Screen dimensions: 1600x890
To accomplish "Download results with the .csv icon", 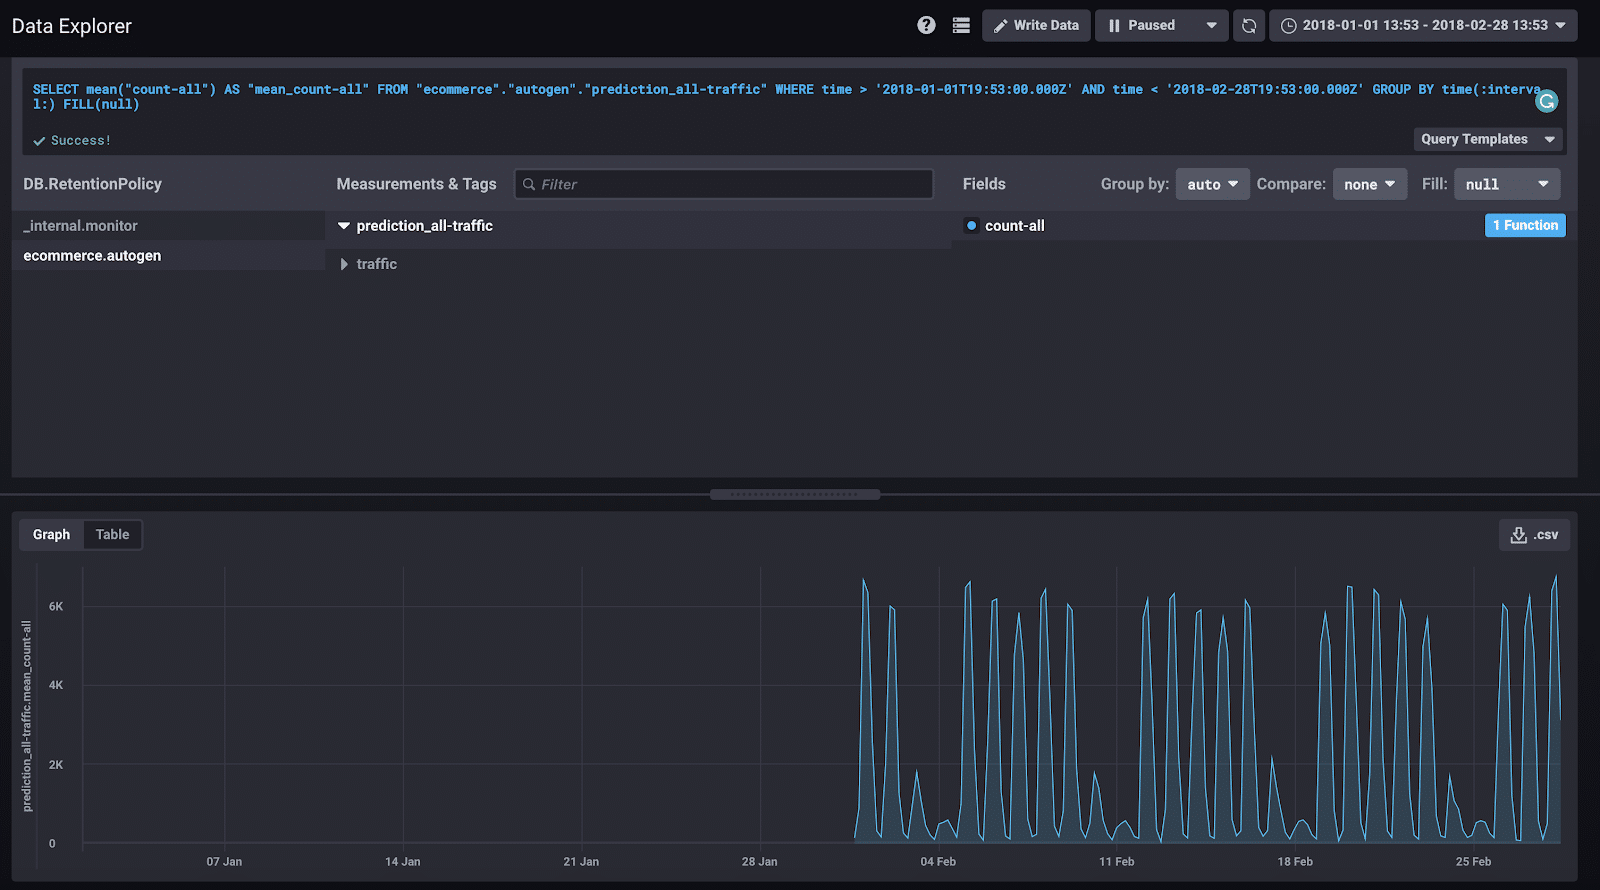I will pyautogui.click(x=1534, y=535).
